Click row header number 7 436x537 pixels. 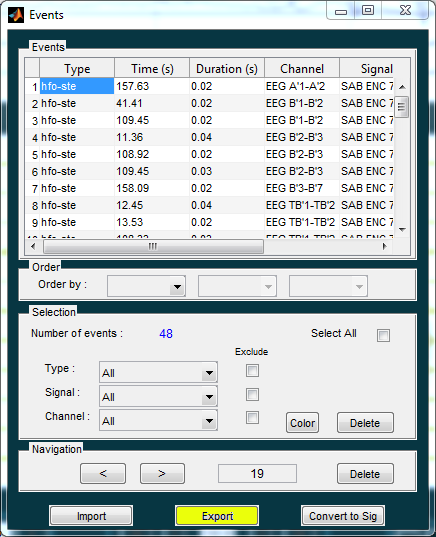click(x=33, y=188)
